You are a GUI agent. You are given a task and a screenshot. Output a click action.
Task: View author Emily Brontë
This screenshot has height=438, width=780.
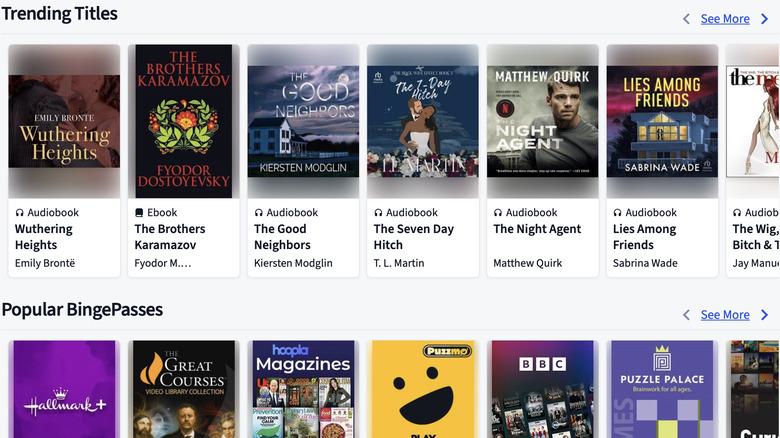45,263
